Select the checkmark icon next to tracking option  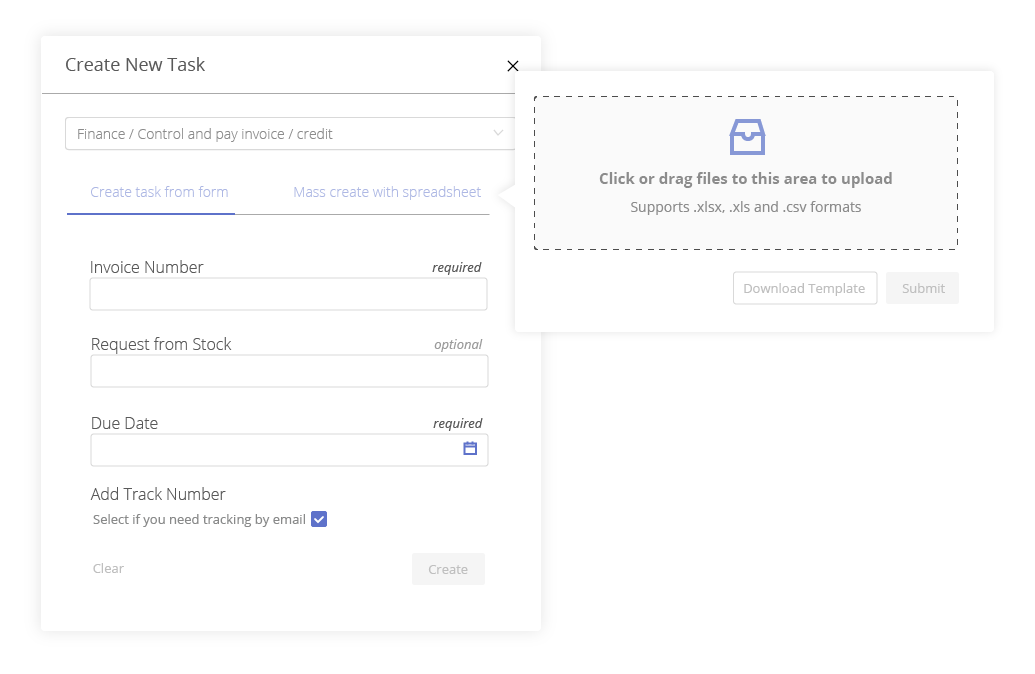click(319, 519)
